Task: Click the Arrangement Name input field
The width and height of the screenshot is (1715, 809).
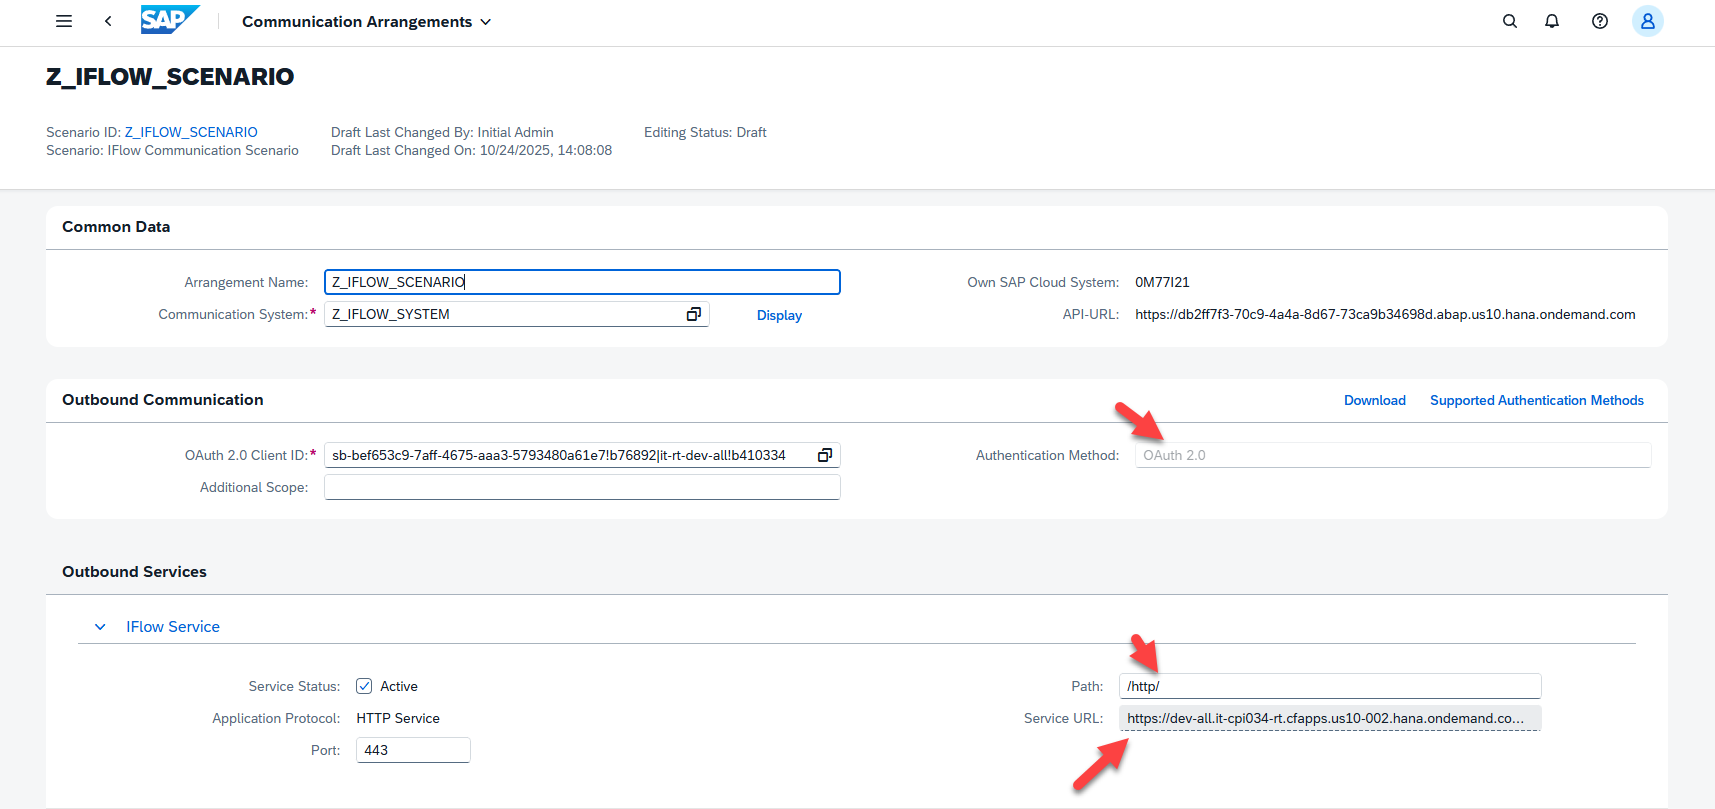Action: point(581,282)
